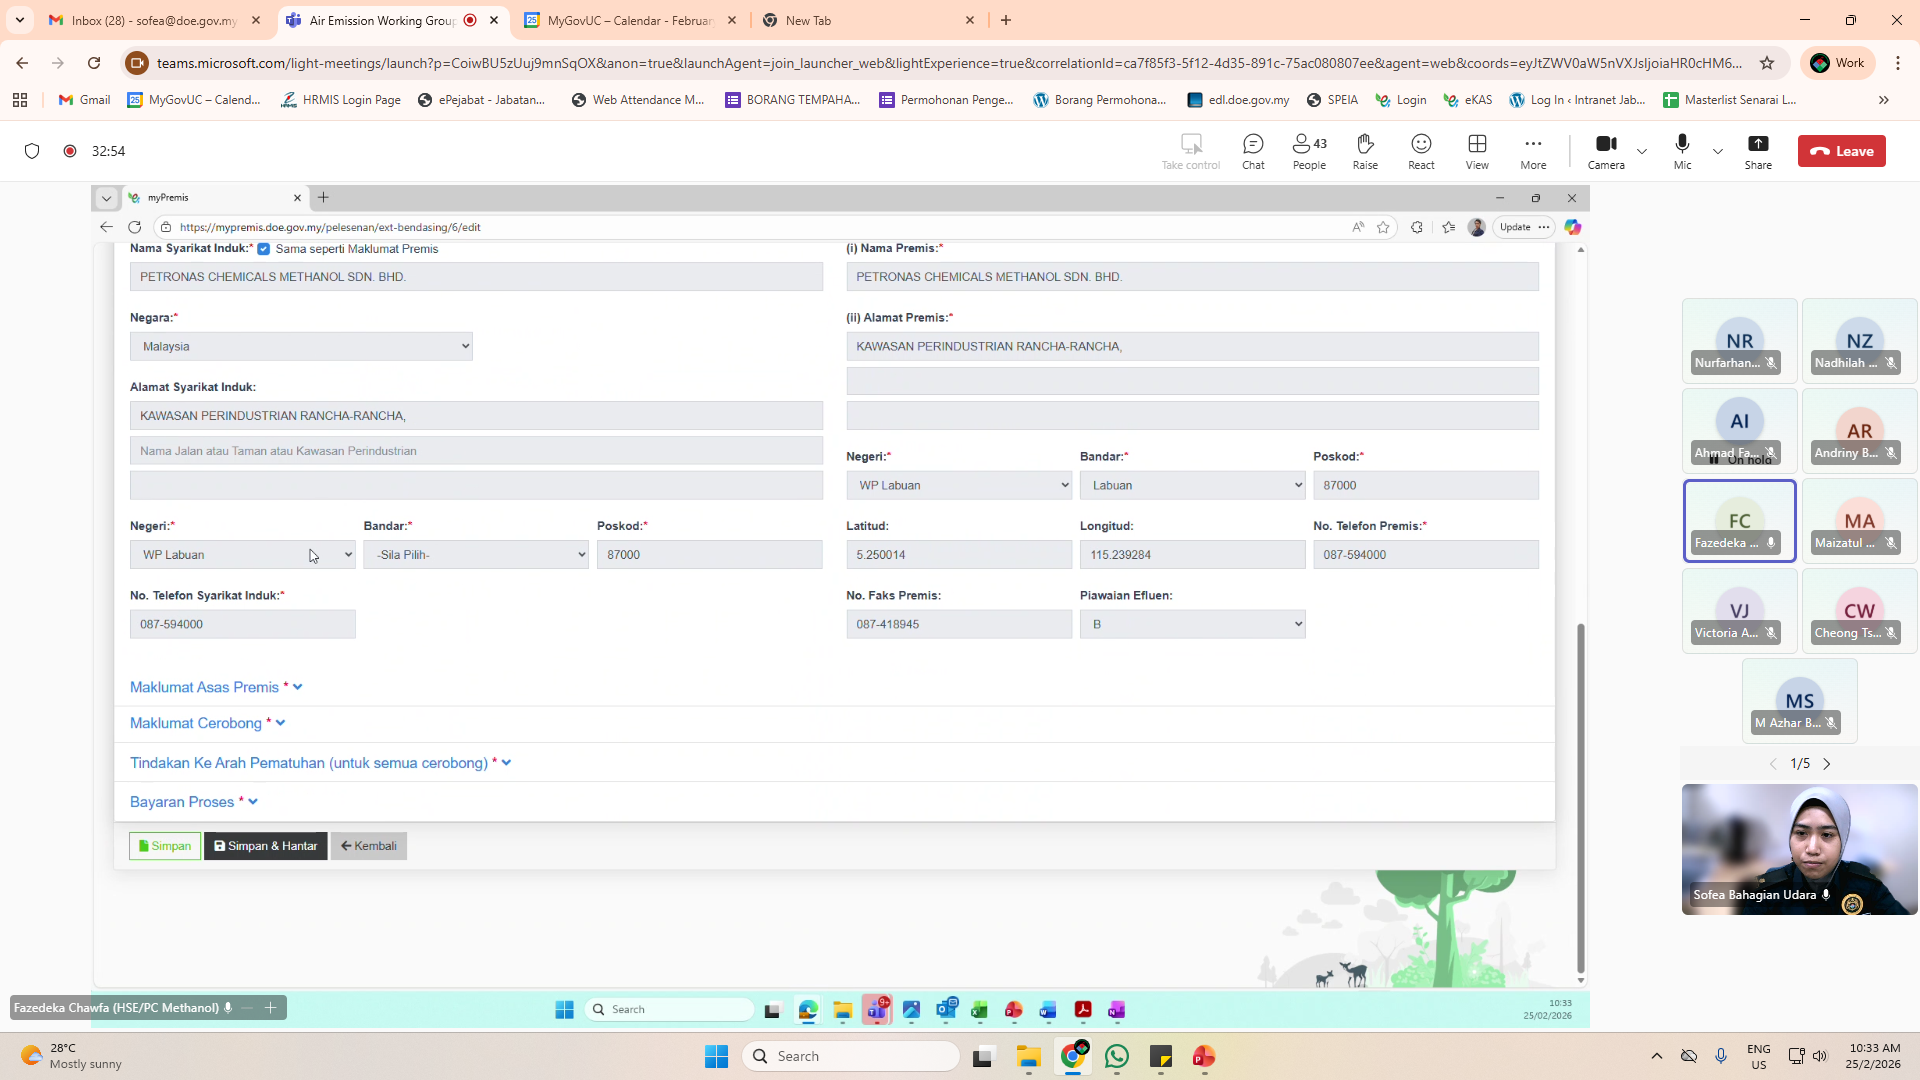Open HRMIS Login Page bookmark
Viewport: 1920px width, 1080px height.
341,100
